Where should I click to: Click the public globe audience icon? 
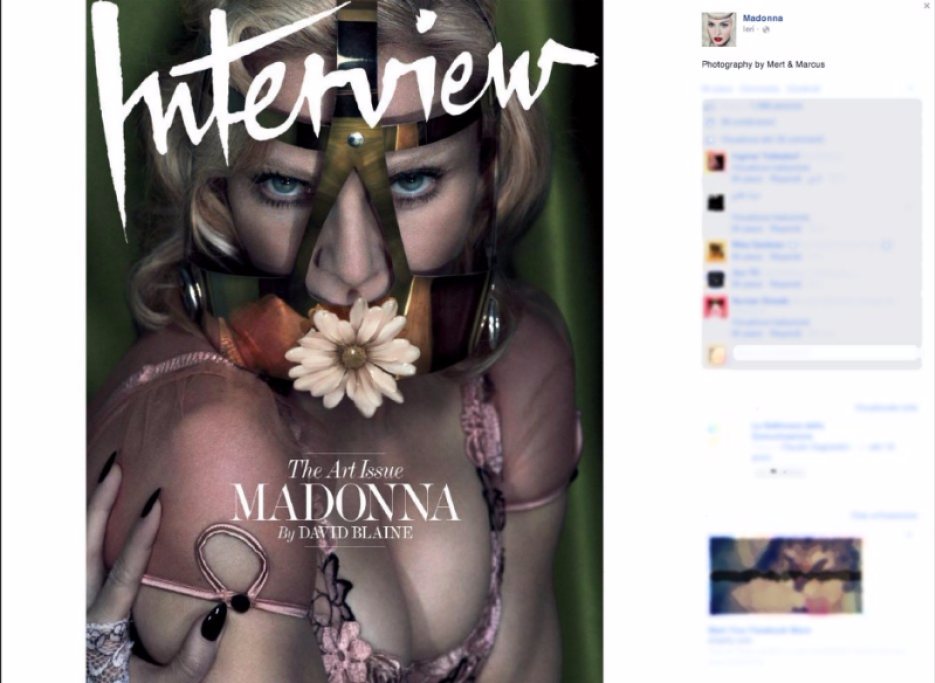[x=766, y=29]
